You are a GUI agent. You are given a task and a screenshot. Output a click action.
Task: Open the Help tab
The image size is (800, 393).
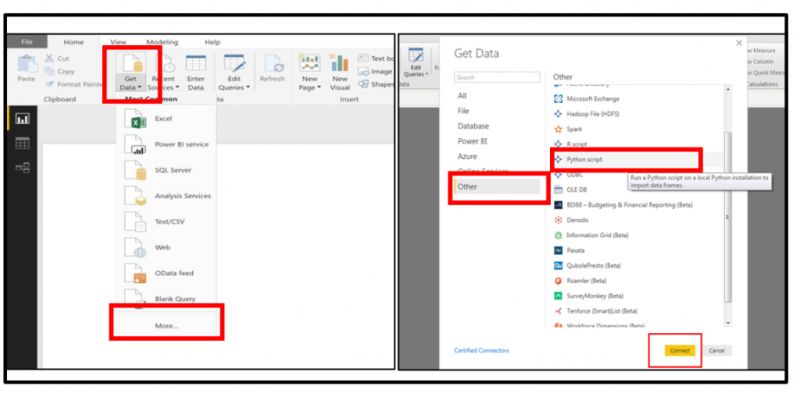tap(212, 42)
